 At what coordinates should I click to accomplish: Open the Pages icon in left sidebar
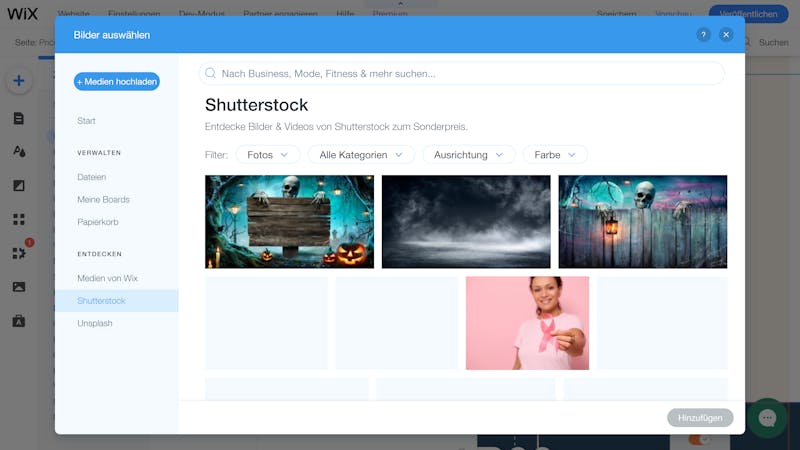click(x=19, y=118)
